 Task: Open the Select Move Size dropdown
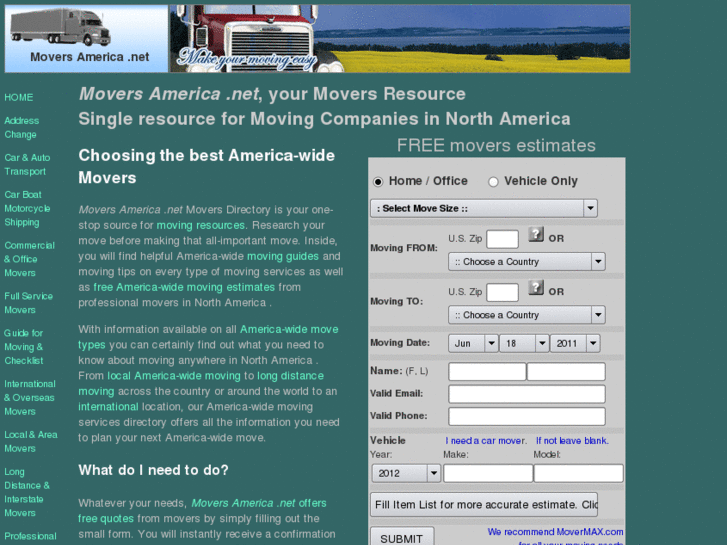click(484, 208)
